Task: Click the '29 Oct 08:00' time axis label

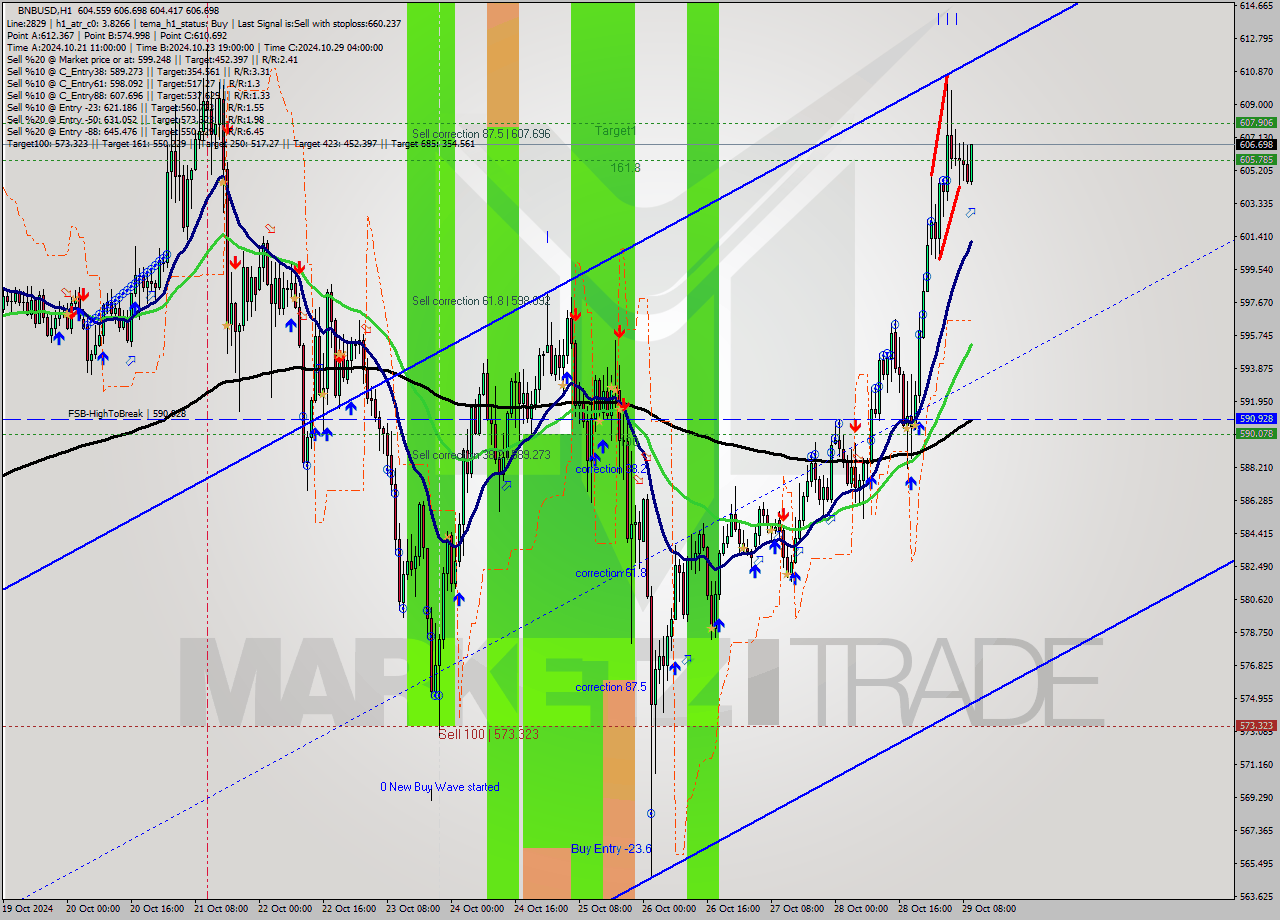Action: [x=987, y=909]
